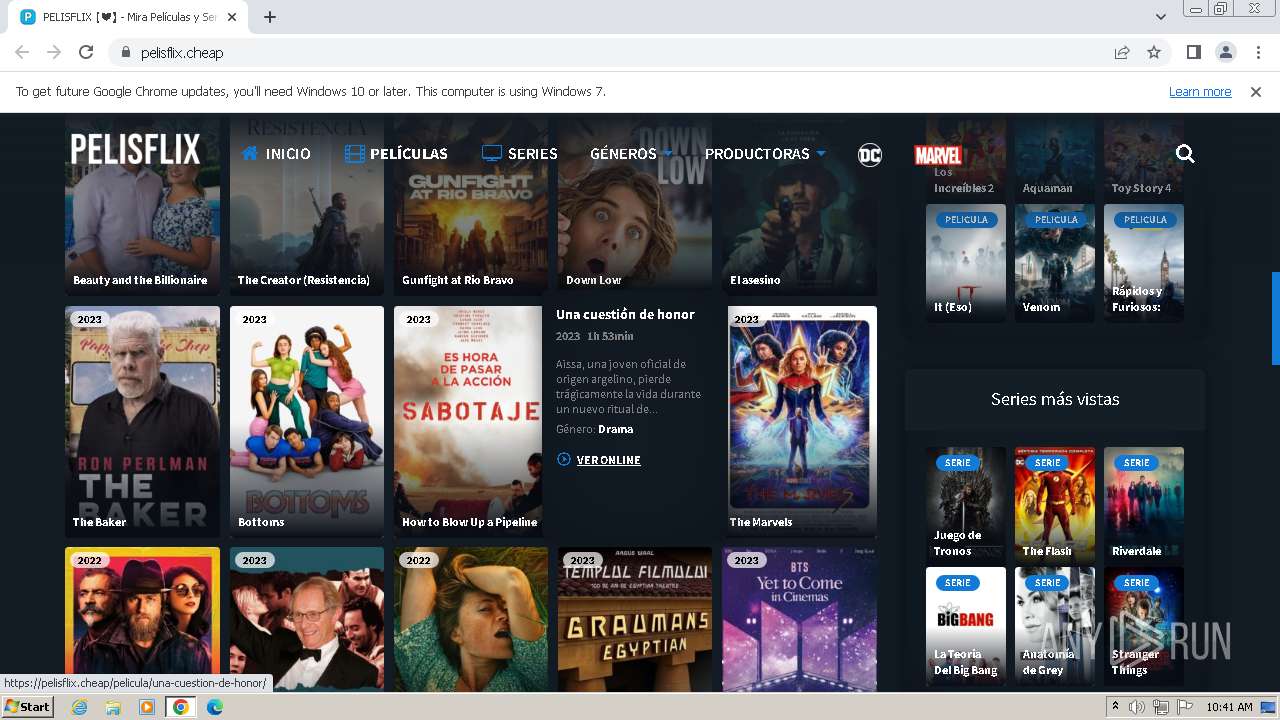This screenshot has height=720, width=1280.
Task: Launch Internet Explorer from the taskbar
Action: 79,707
